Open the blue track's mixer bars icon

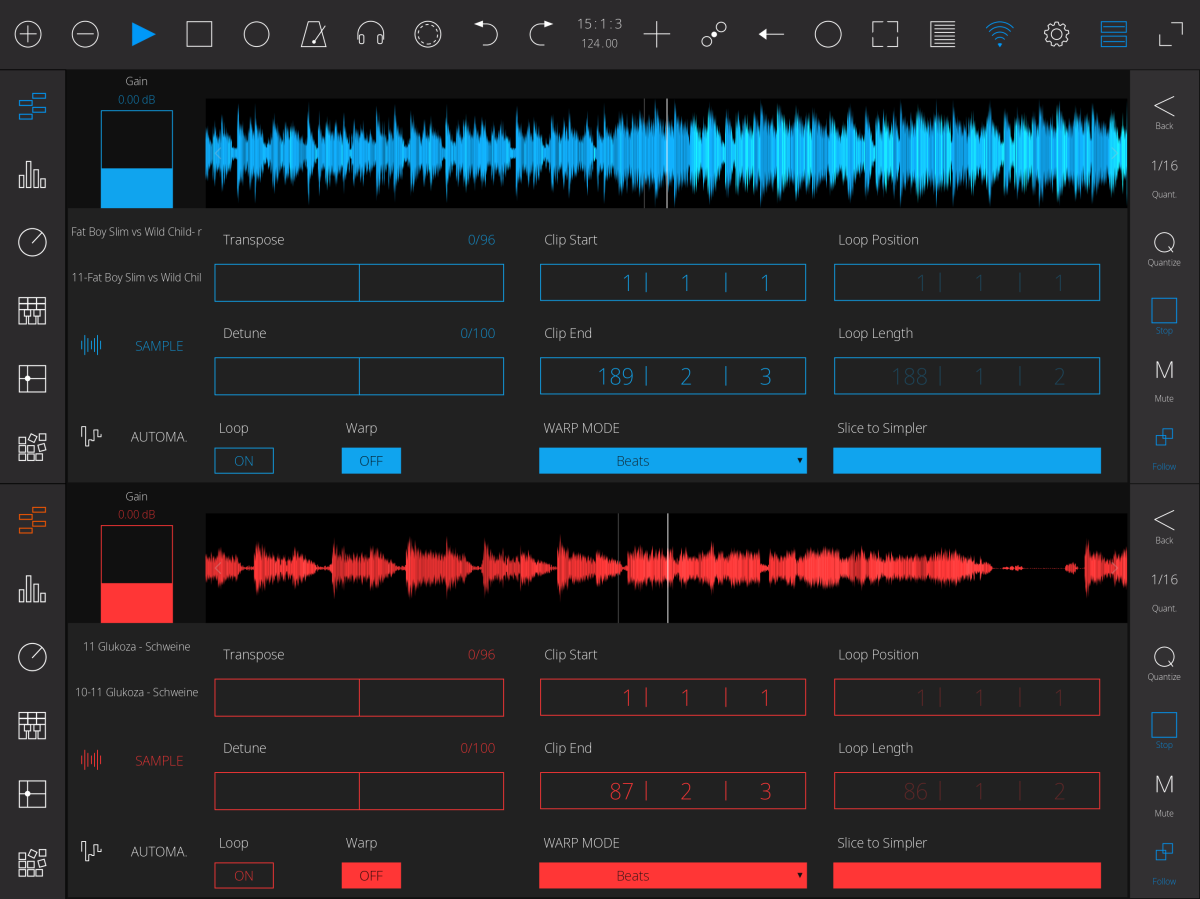click(x=32, y=175)
